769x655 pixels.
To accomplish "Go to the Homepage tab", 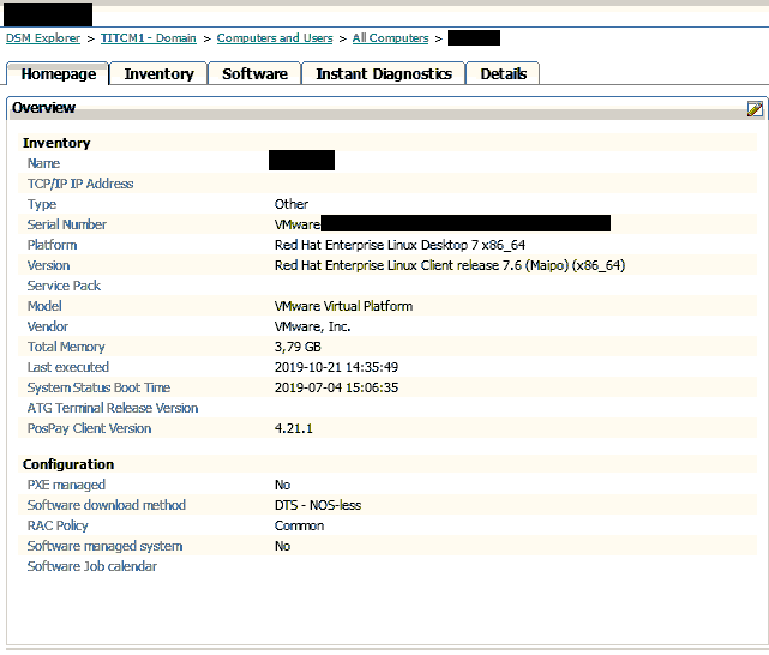I will coord(58,74).
